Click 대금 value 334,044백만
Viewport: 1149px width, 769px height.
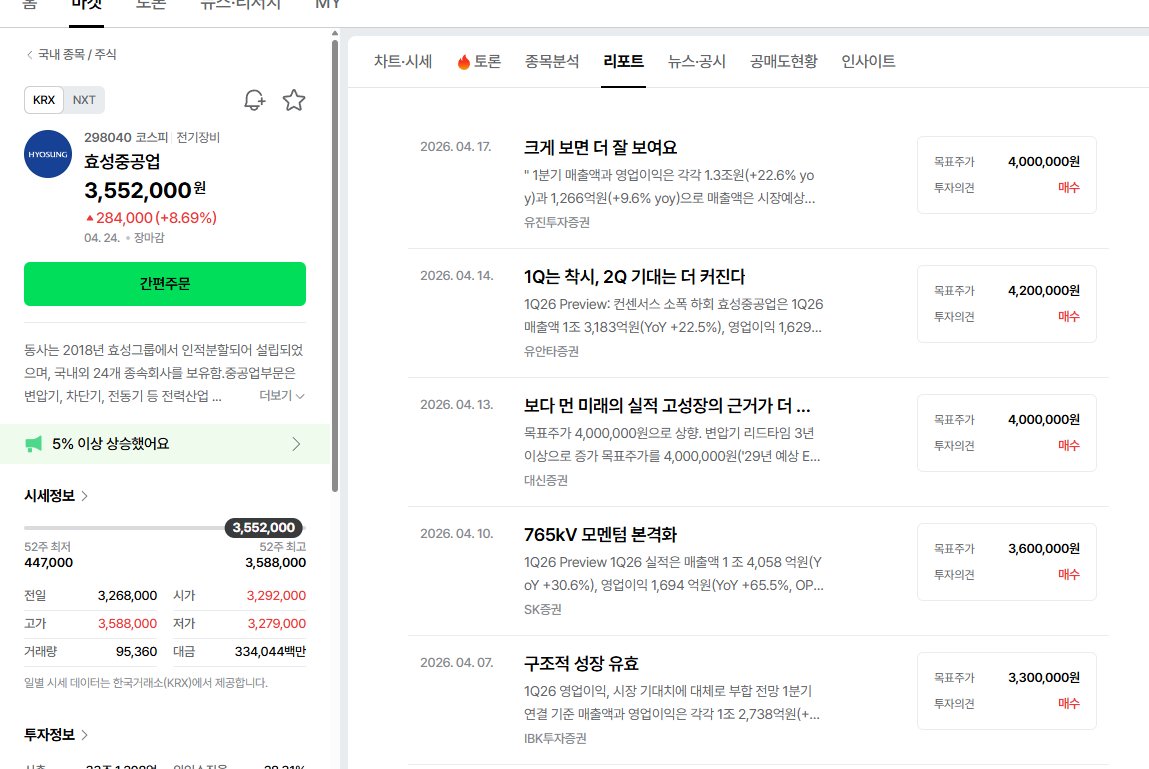pos(270,652)
